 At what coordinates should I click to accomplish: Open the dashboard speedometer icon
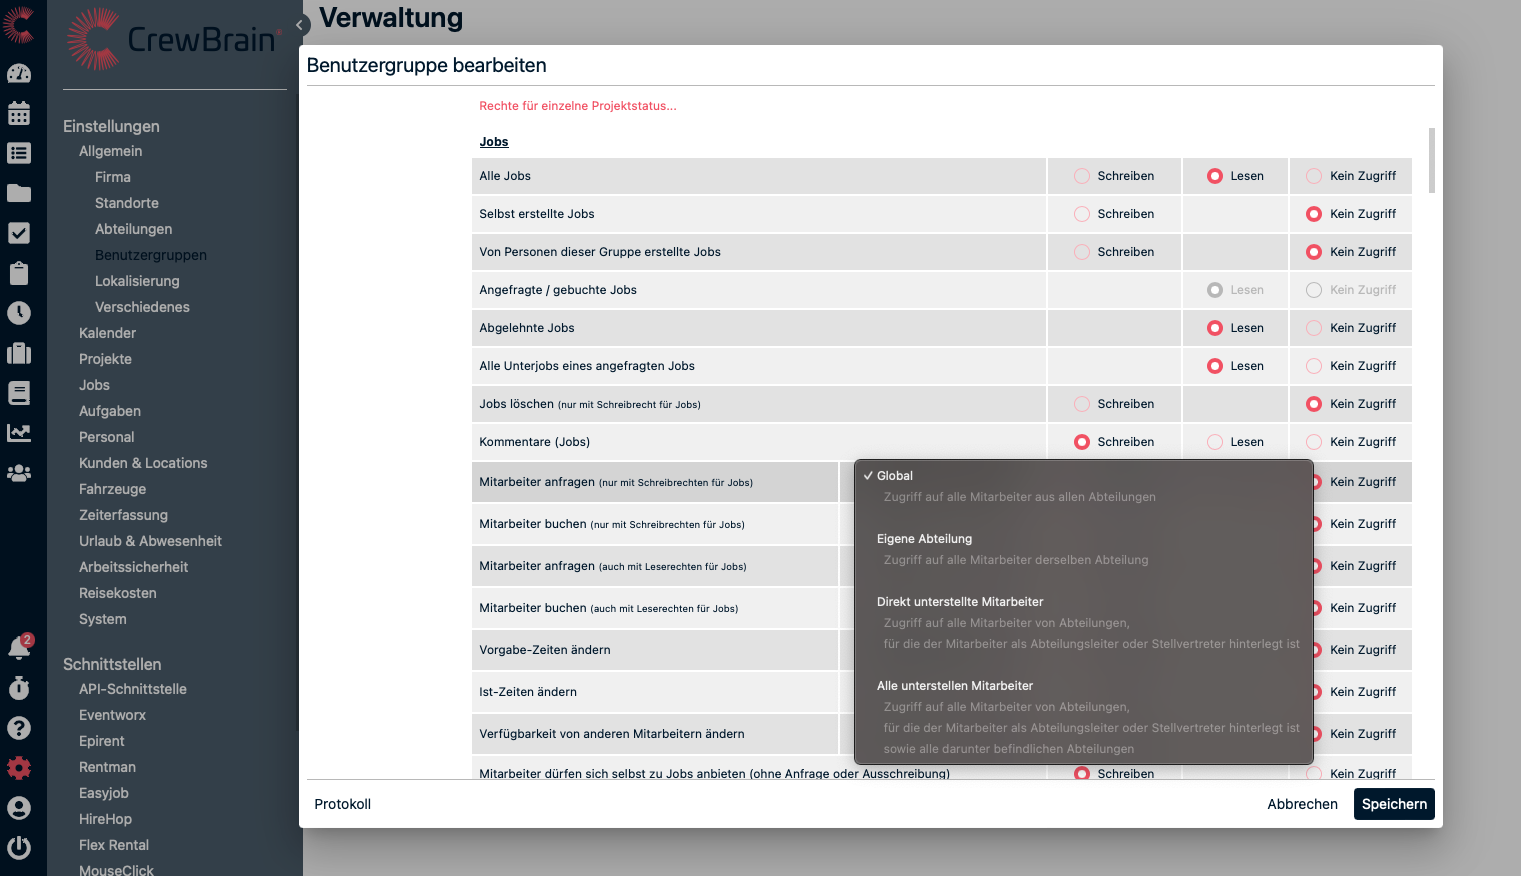(x=19, y=73)
